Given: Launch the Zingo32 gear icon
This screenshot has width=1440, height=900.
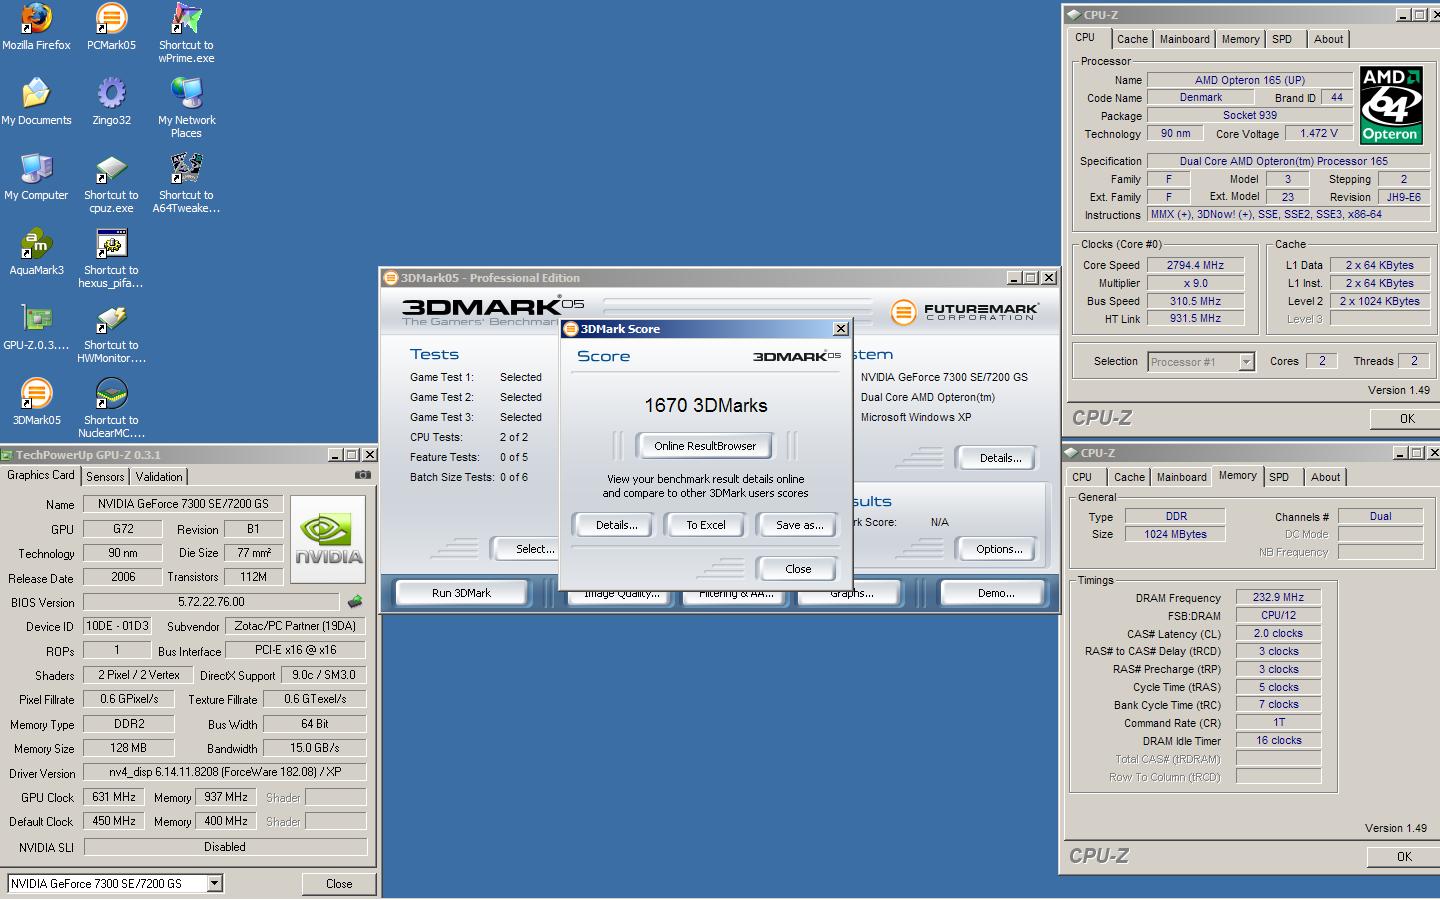Looking at the screenshot, I should pyautogui.click(x=111, y=93).
